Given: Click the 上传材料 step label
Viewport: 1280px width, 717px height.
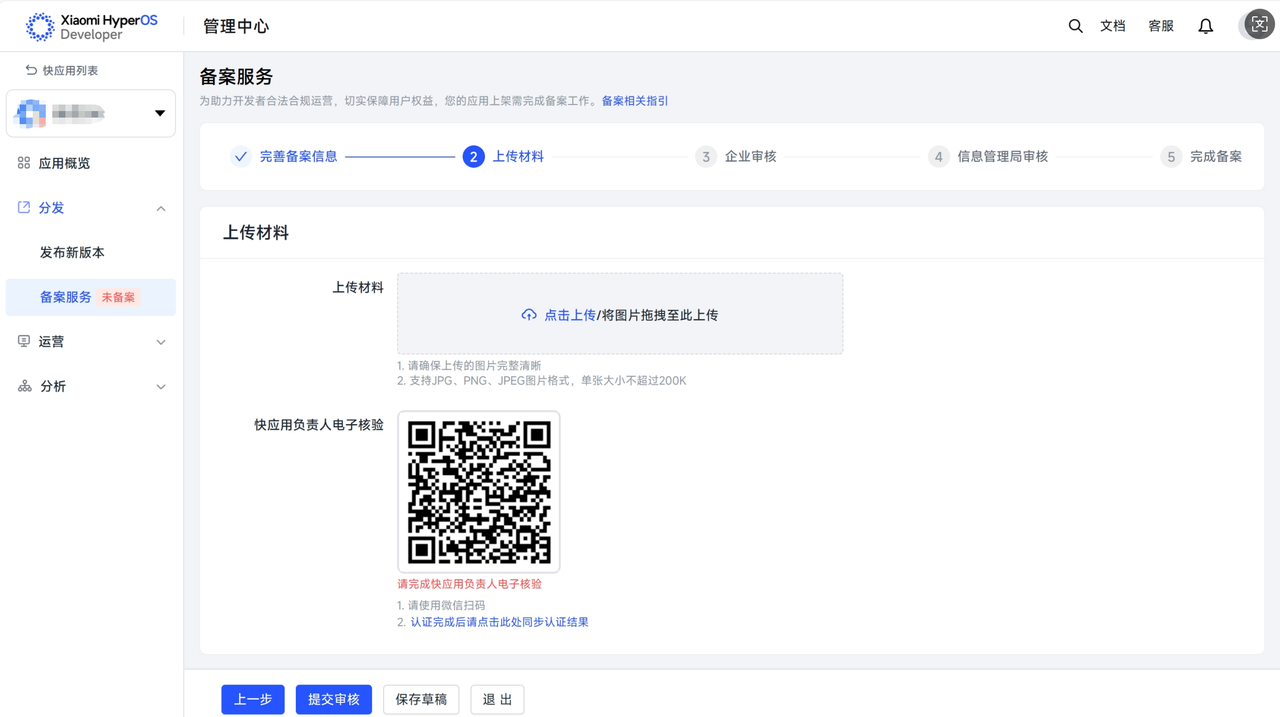Looking at the screenshot, I should pos(518,157).
